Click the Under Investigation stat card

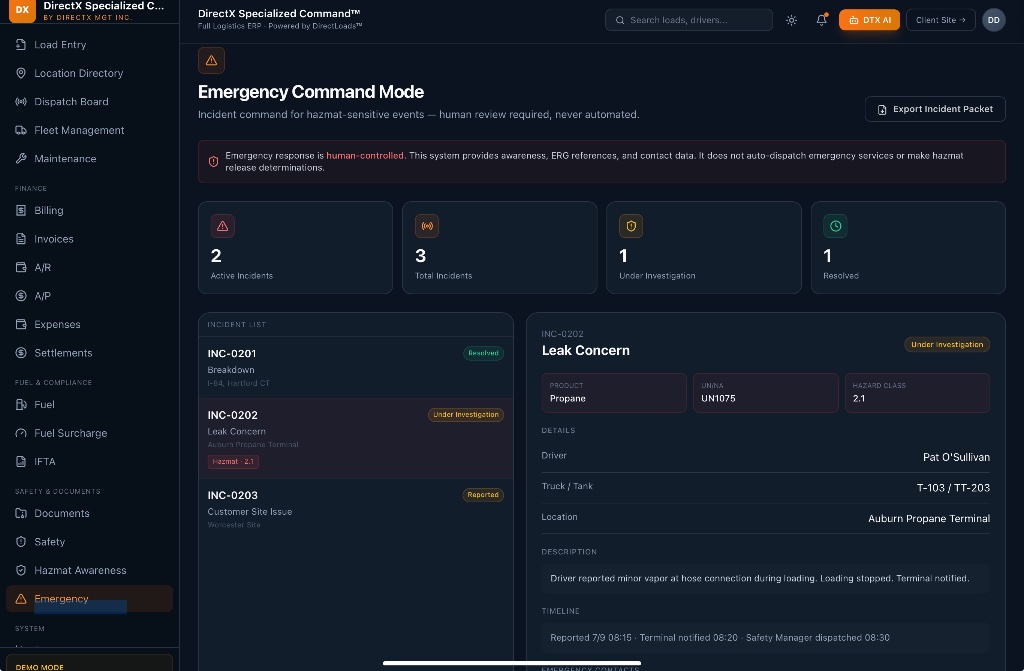704,248
